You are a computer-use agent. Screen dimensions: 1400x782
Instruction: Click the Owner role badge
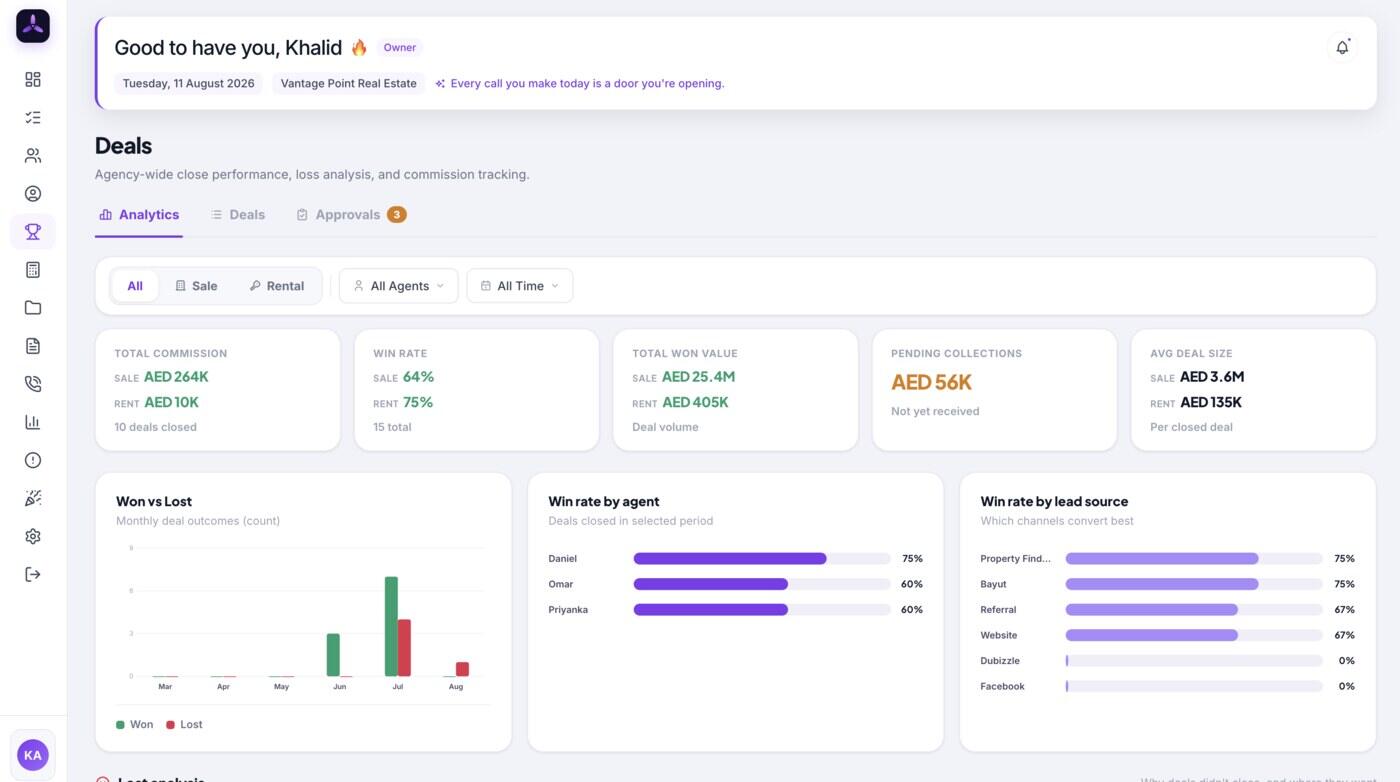click(400, 47)
